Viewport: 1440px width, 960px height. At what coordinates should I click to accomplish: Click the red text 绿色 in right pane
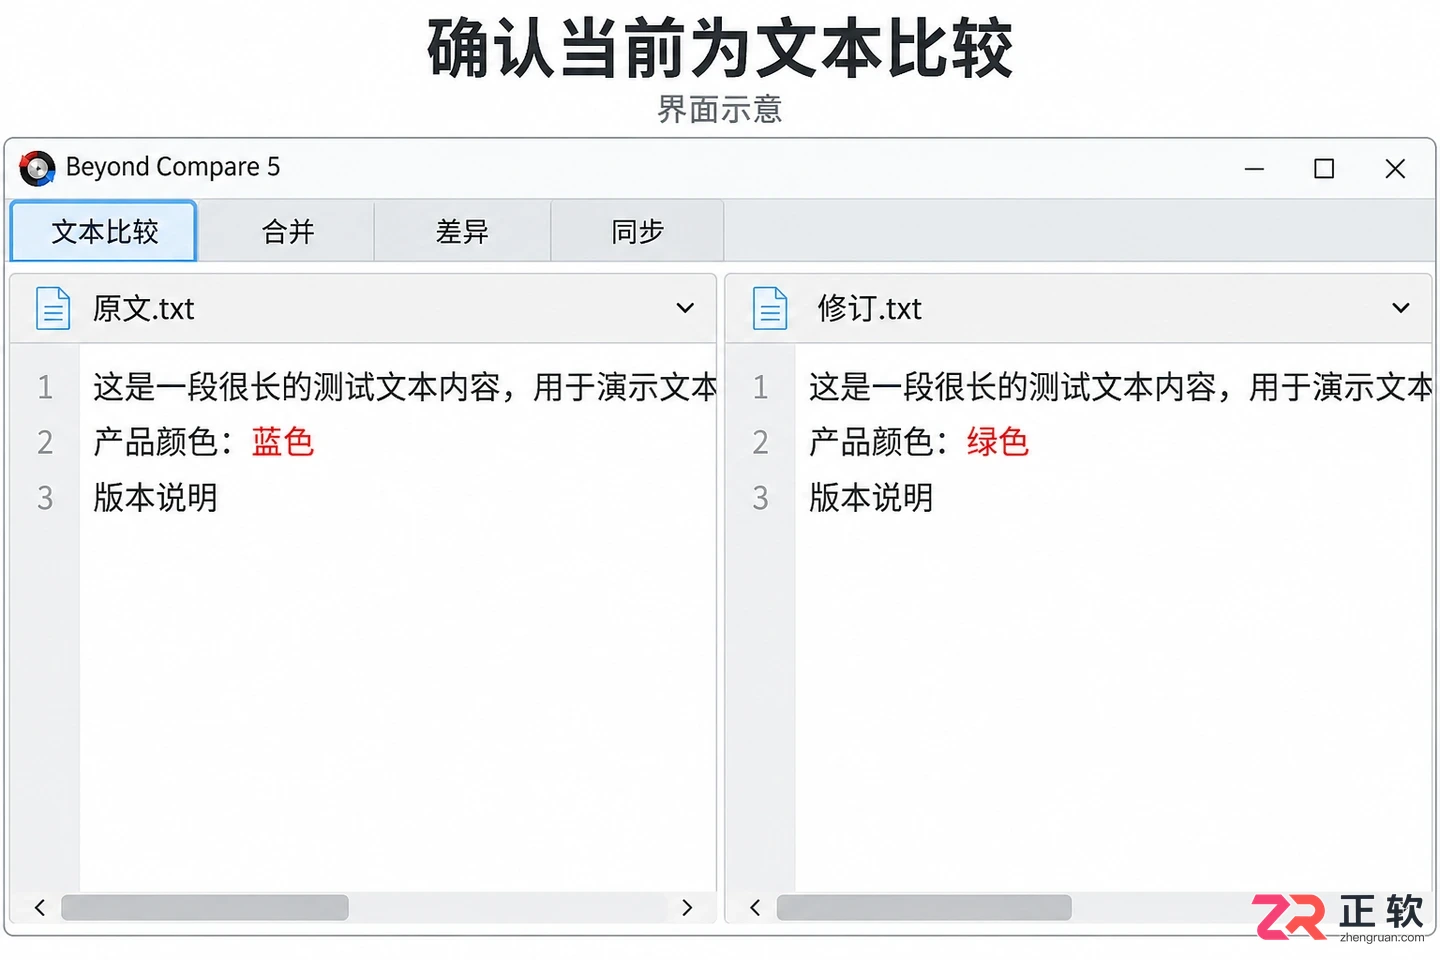pos(998,441)
